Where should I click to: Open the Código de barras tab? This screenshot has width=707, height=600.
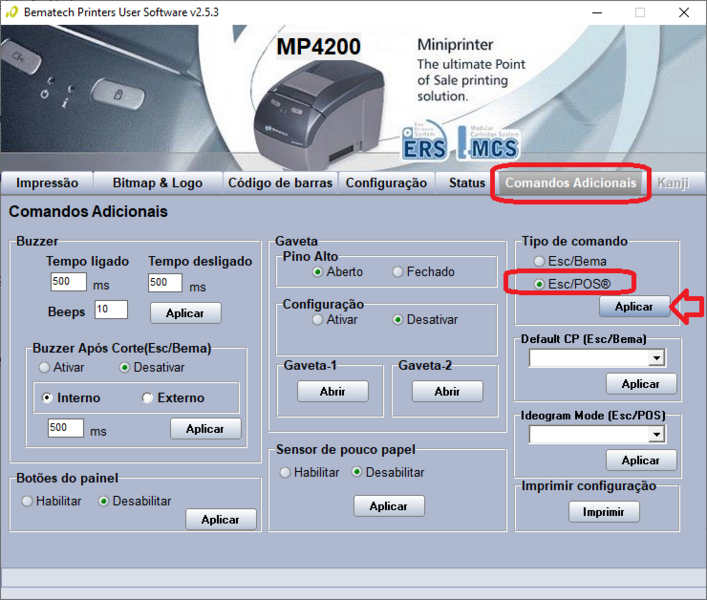280,183
